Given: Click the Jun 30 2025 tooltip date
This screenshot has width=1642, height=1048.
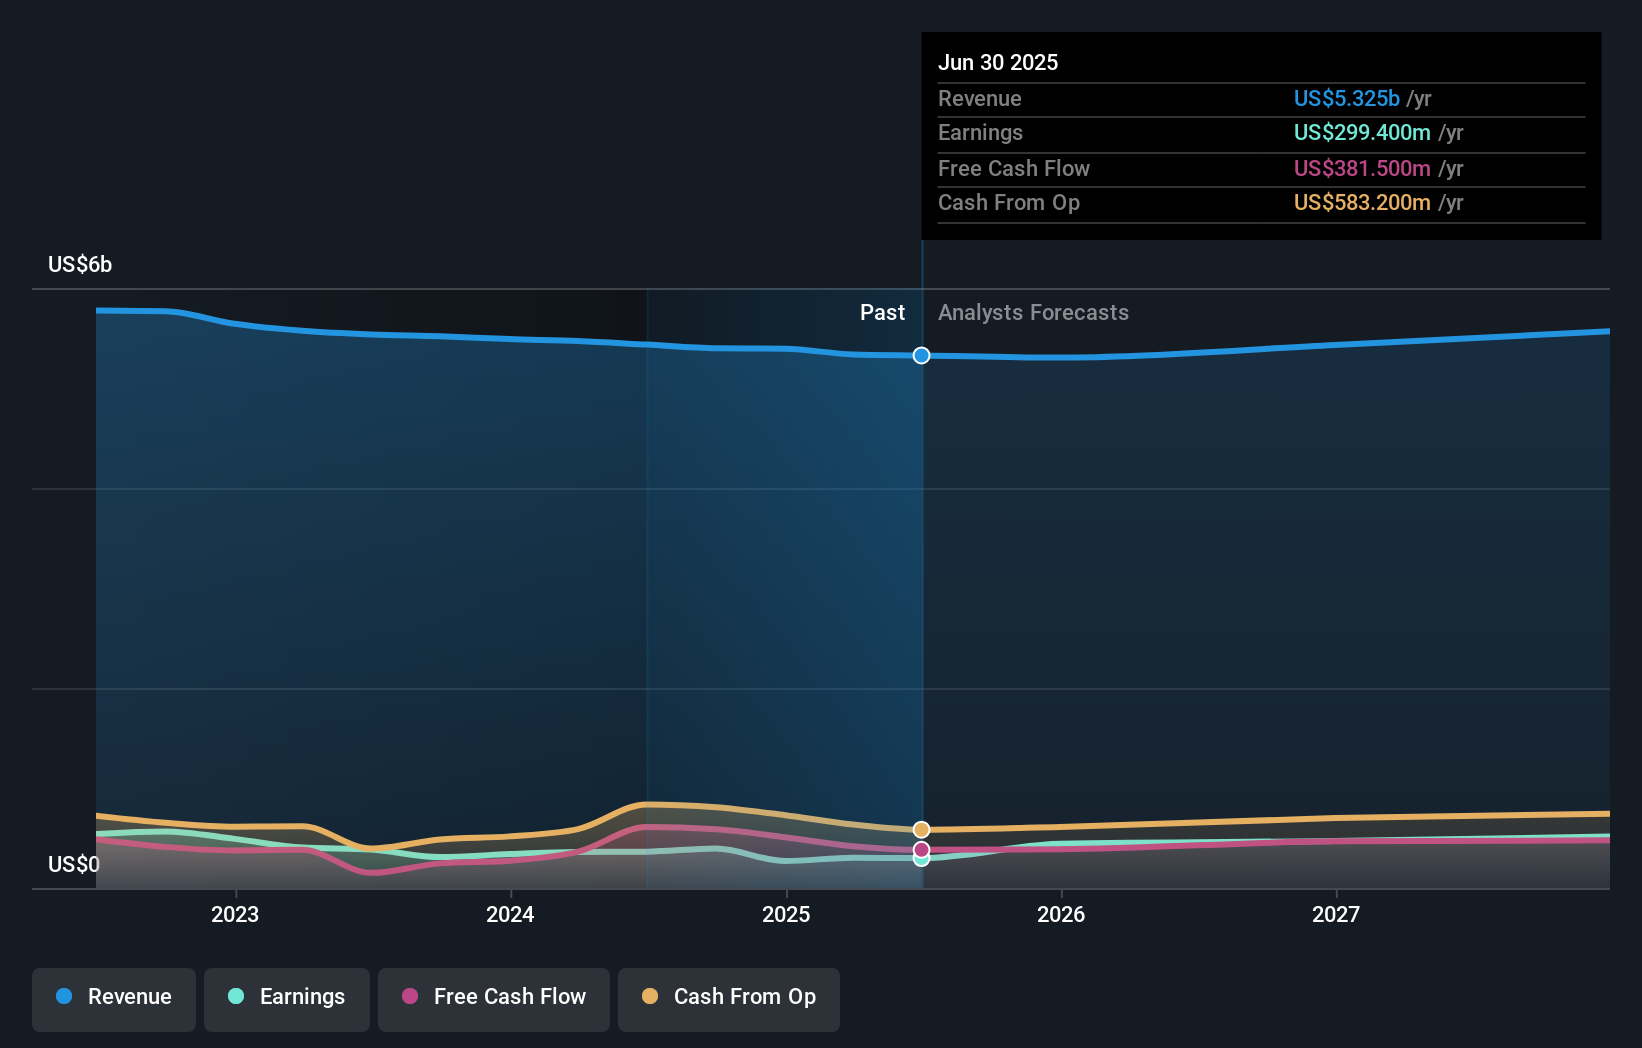Looking at the screenshot, I should click(x=998, y=62).
